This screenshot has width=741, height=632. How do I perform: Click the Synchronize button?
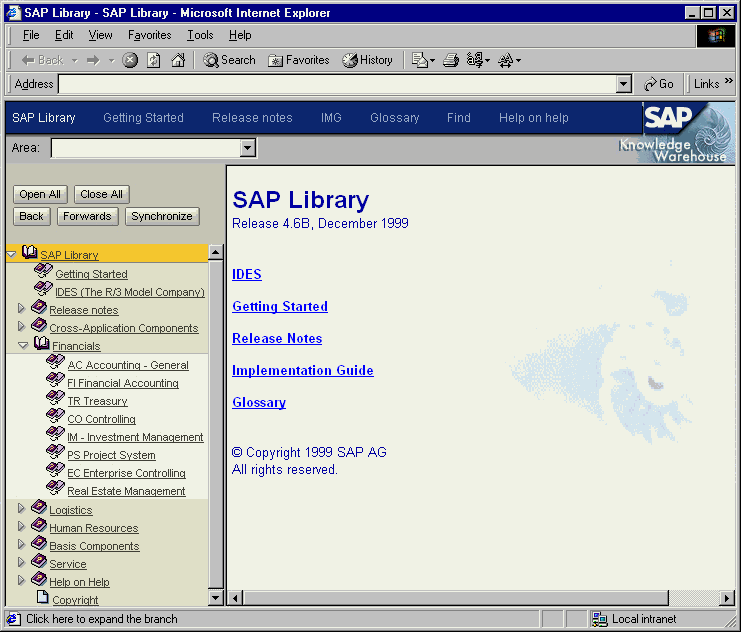pyautogui.click(x=162, y=216)
